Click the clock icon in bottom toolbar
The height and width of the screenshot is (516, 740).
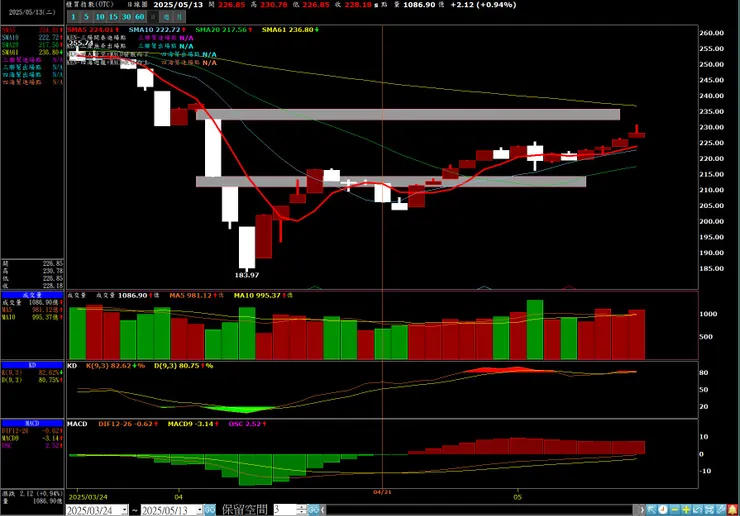663,510
